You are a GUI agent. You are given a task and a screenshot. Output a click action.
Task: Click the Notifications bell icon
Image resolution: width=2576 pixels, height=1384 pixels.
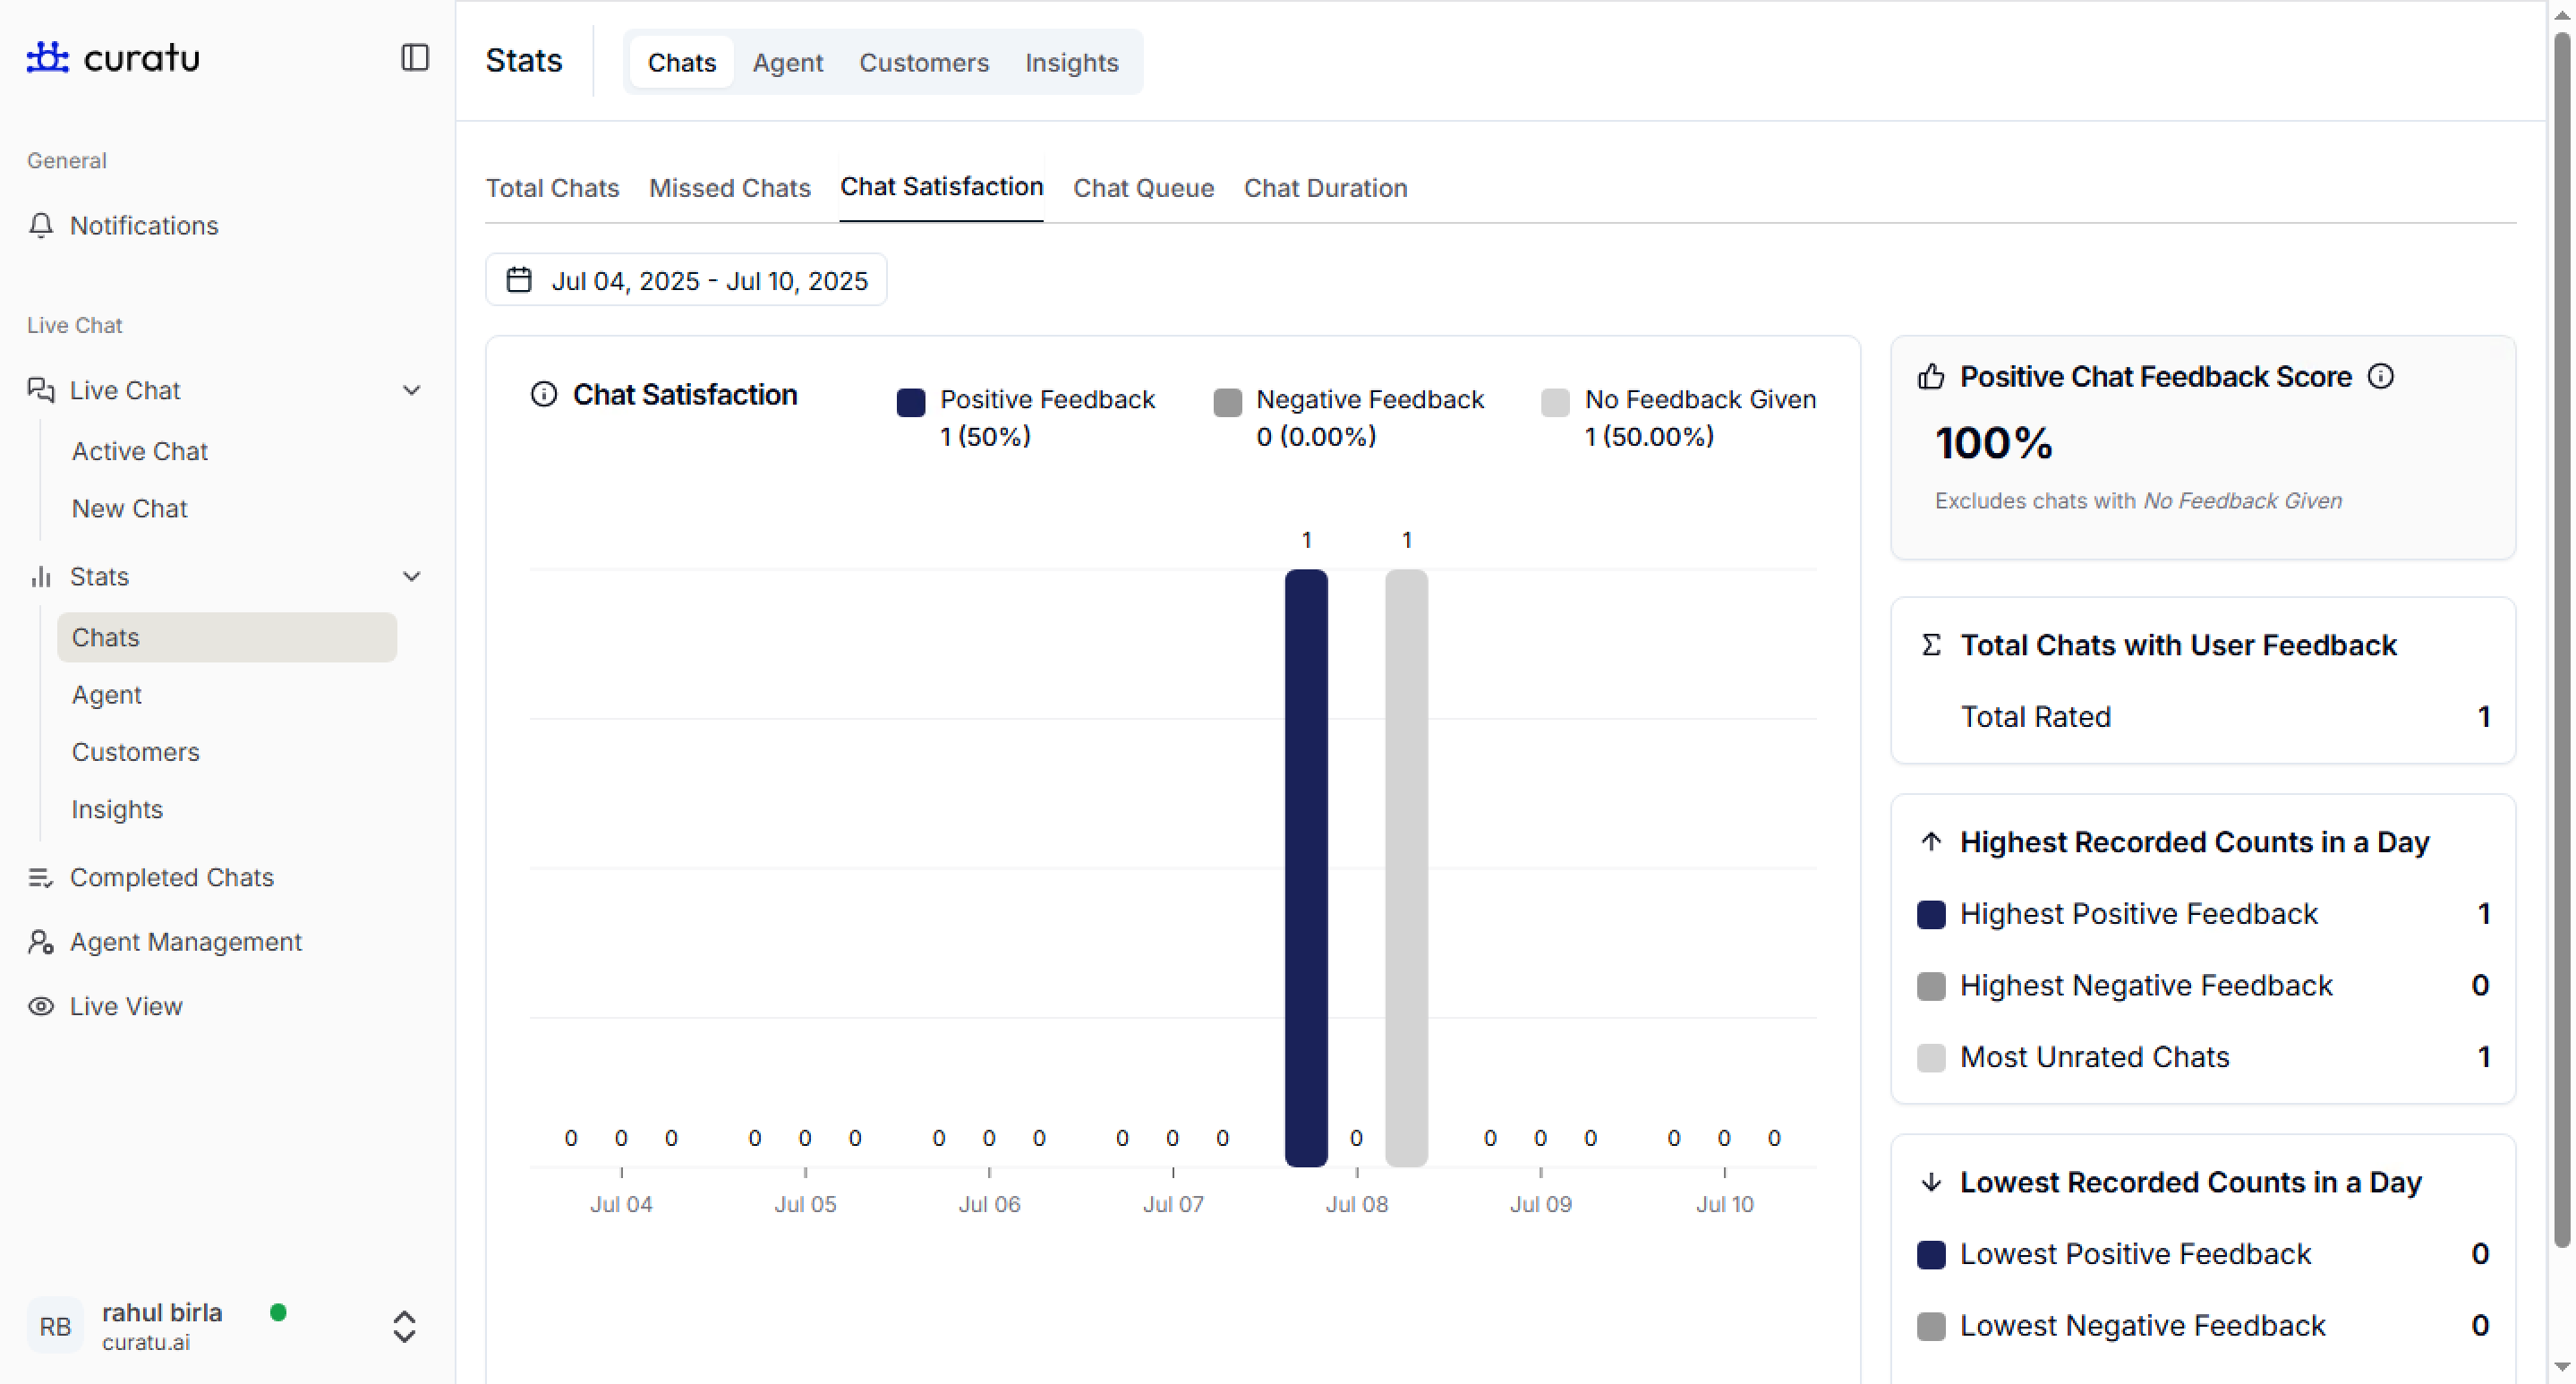41,225
